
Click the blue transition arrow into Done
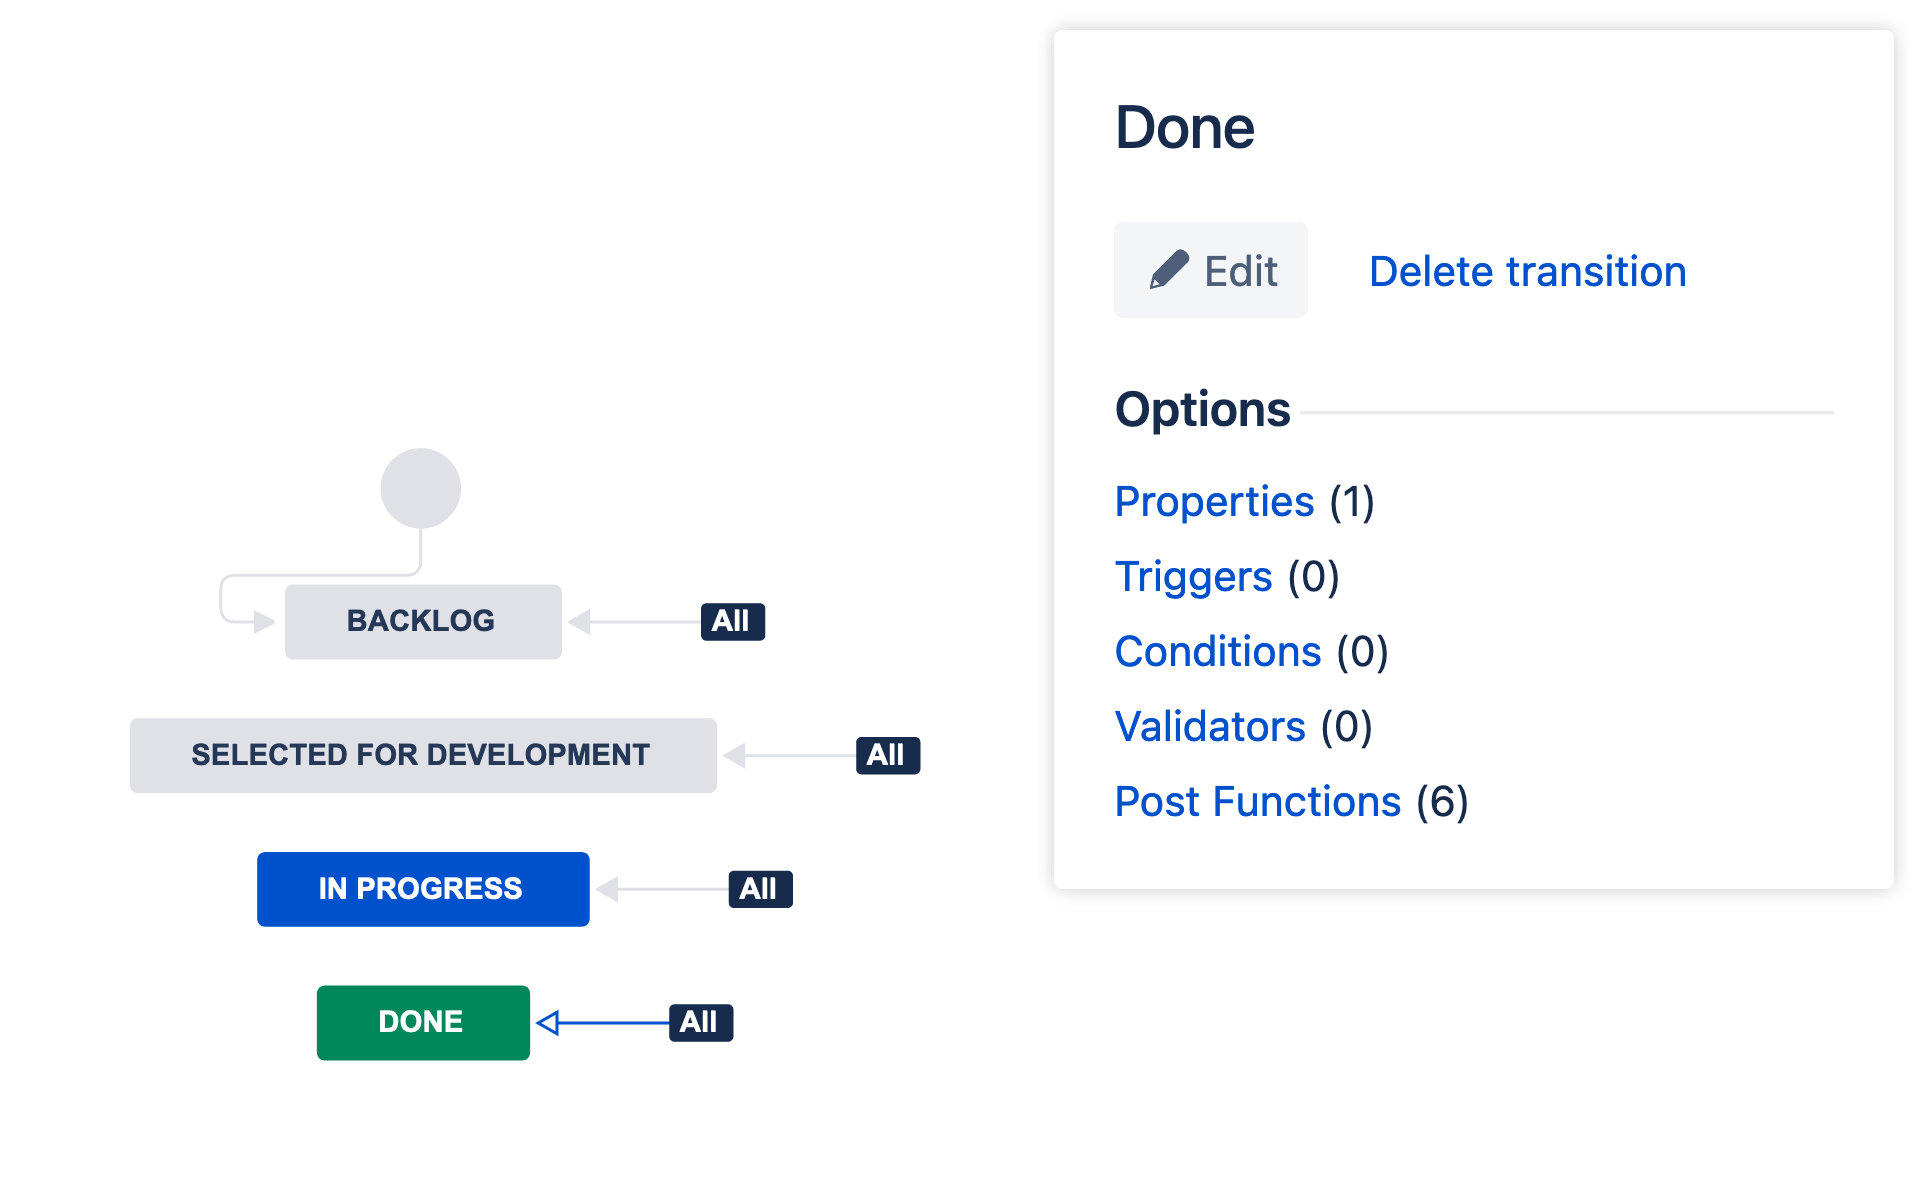(x=610, y=1022)
